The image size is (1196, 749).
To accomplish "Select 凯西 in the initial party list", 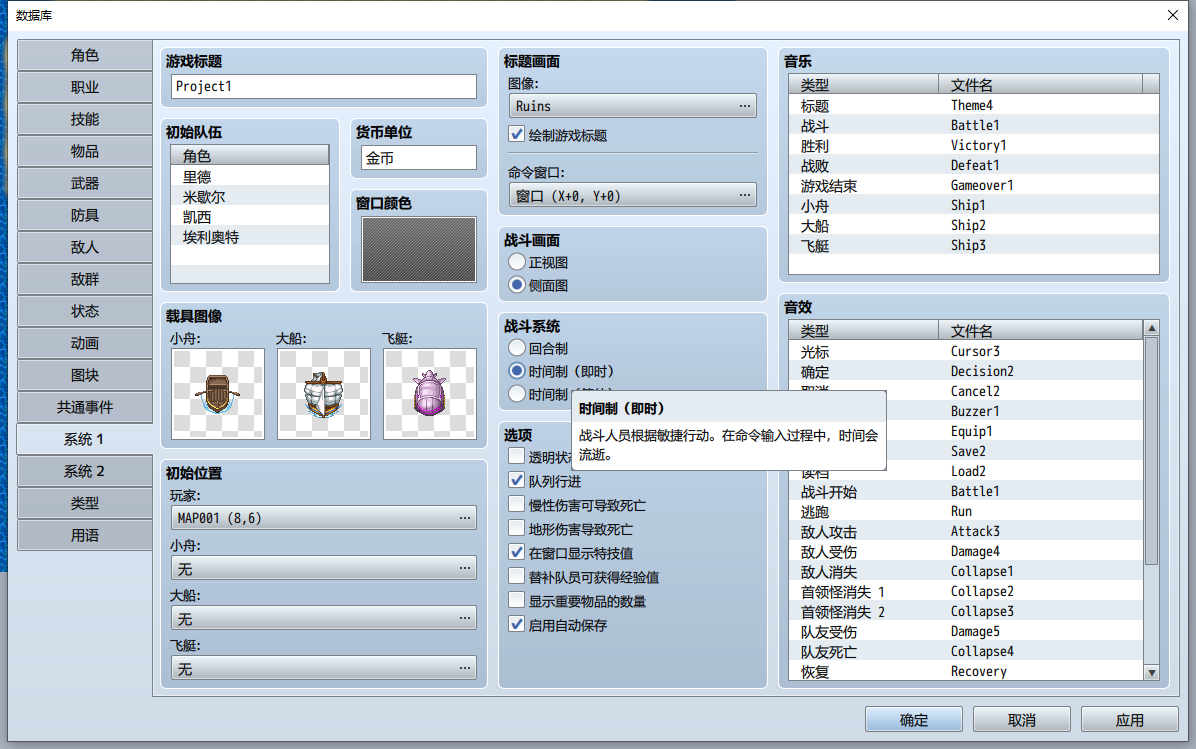I will [250, 217].
